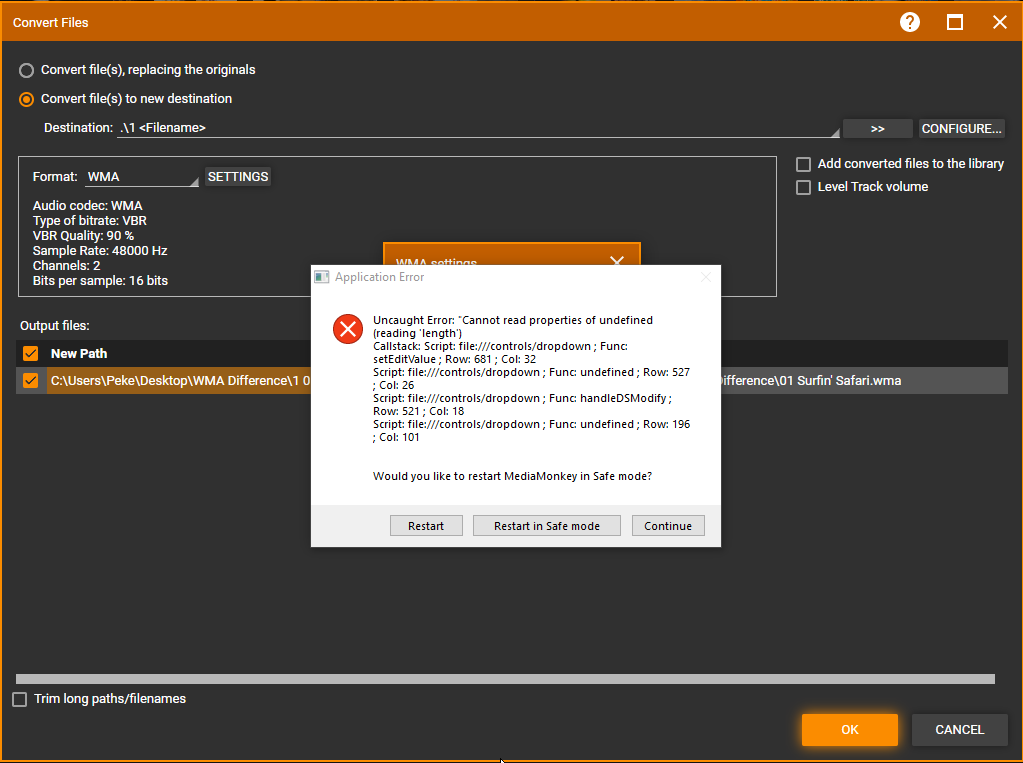
Task: Open the Format WMA dropdown
Action: coord(142,177)
